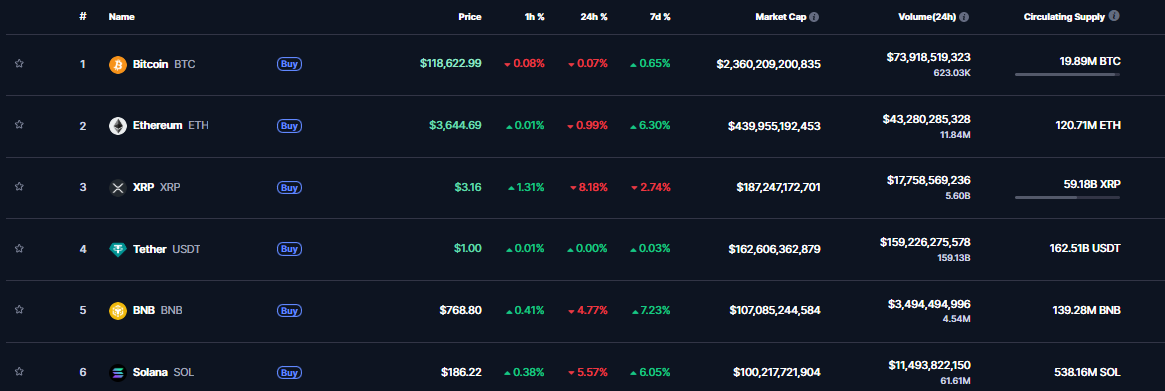Click the Buy button for BNB

click(x=289, y=311)
